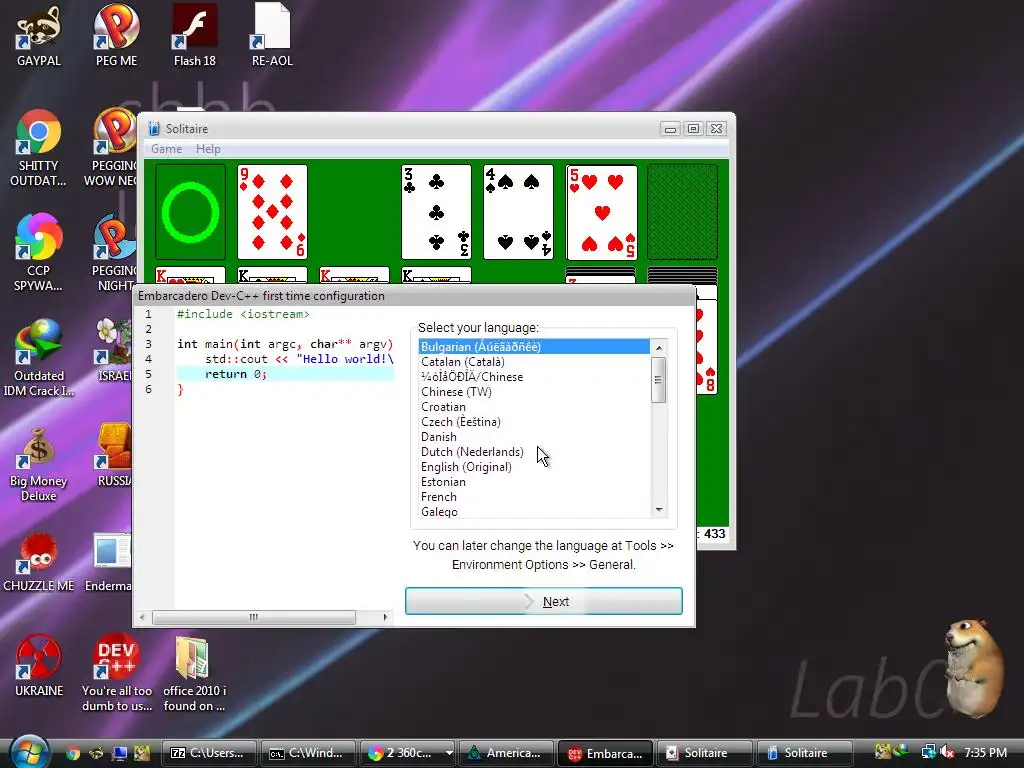This screenshot has height=768, width=1024.
Task: Open the GAYPAL desktop shortcut
Action: (x=39, y=36)
